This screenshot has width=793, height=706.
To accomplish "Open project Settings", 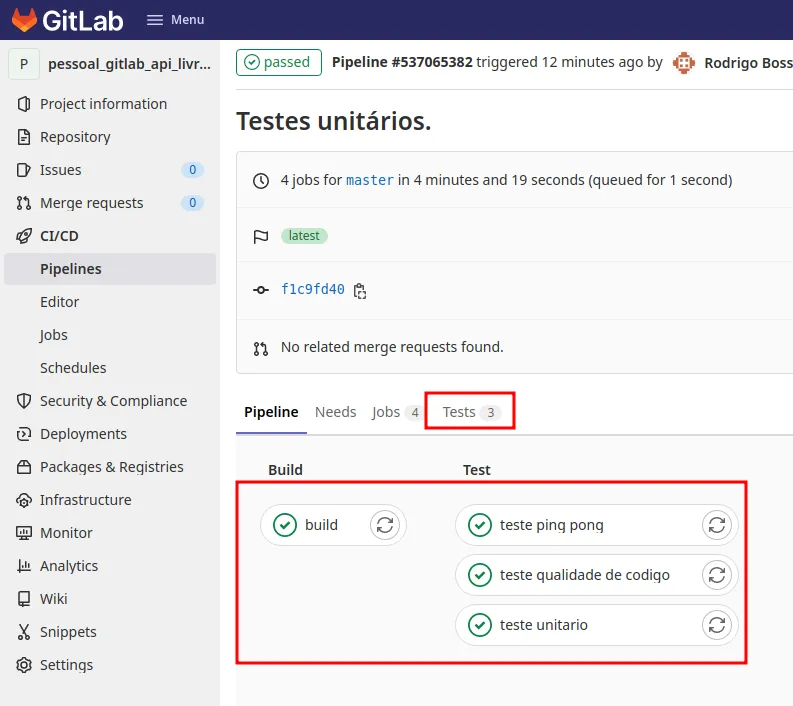I will 66,665.
